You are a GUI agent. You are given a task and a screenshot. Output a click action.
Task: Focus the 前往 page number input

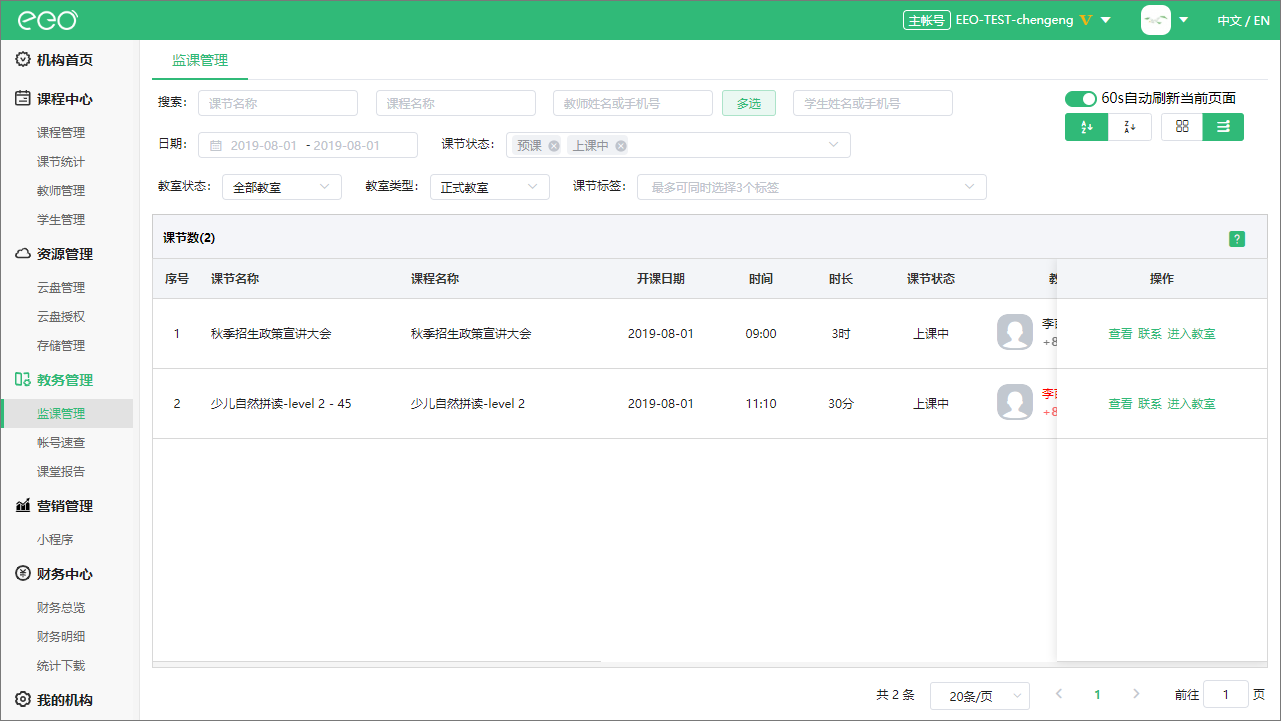pyautogui.click(x=1226, y=694)
